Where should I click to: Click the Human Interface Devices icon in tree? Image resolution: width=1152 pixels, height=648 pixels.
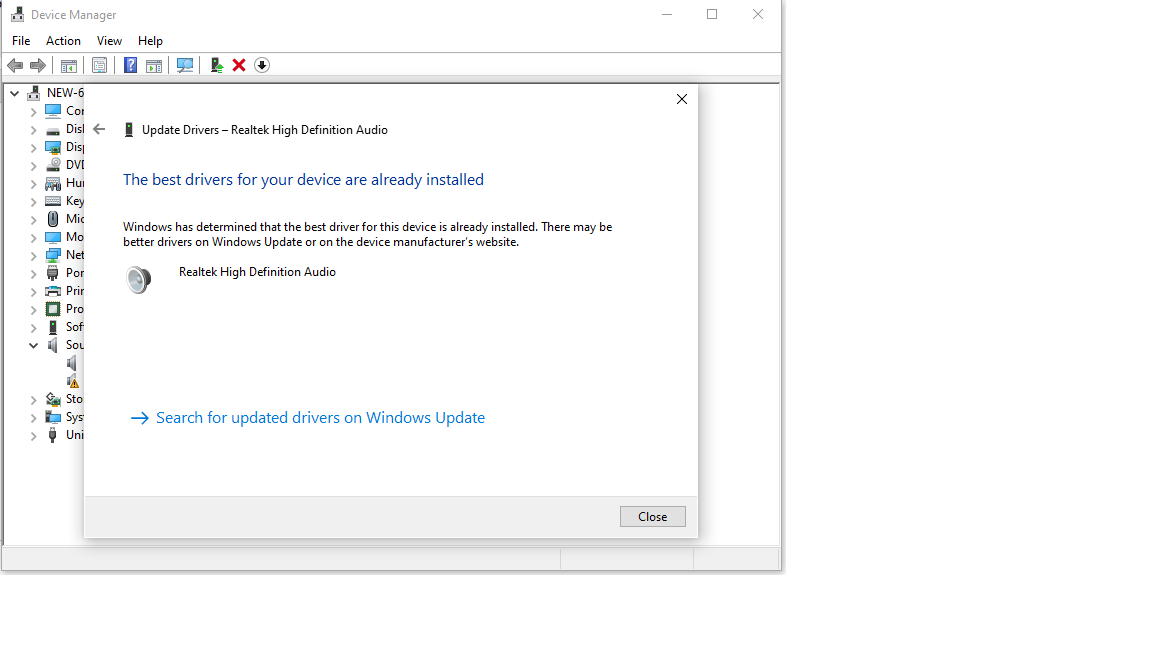[x=53, y=183]
